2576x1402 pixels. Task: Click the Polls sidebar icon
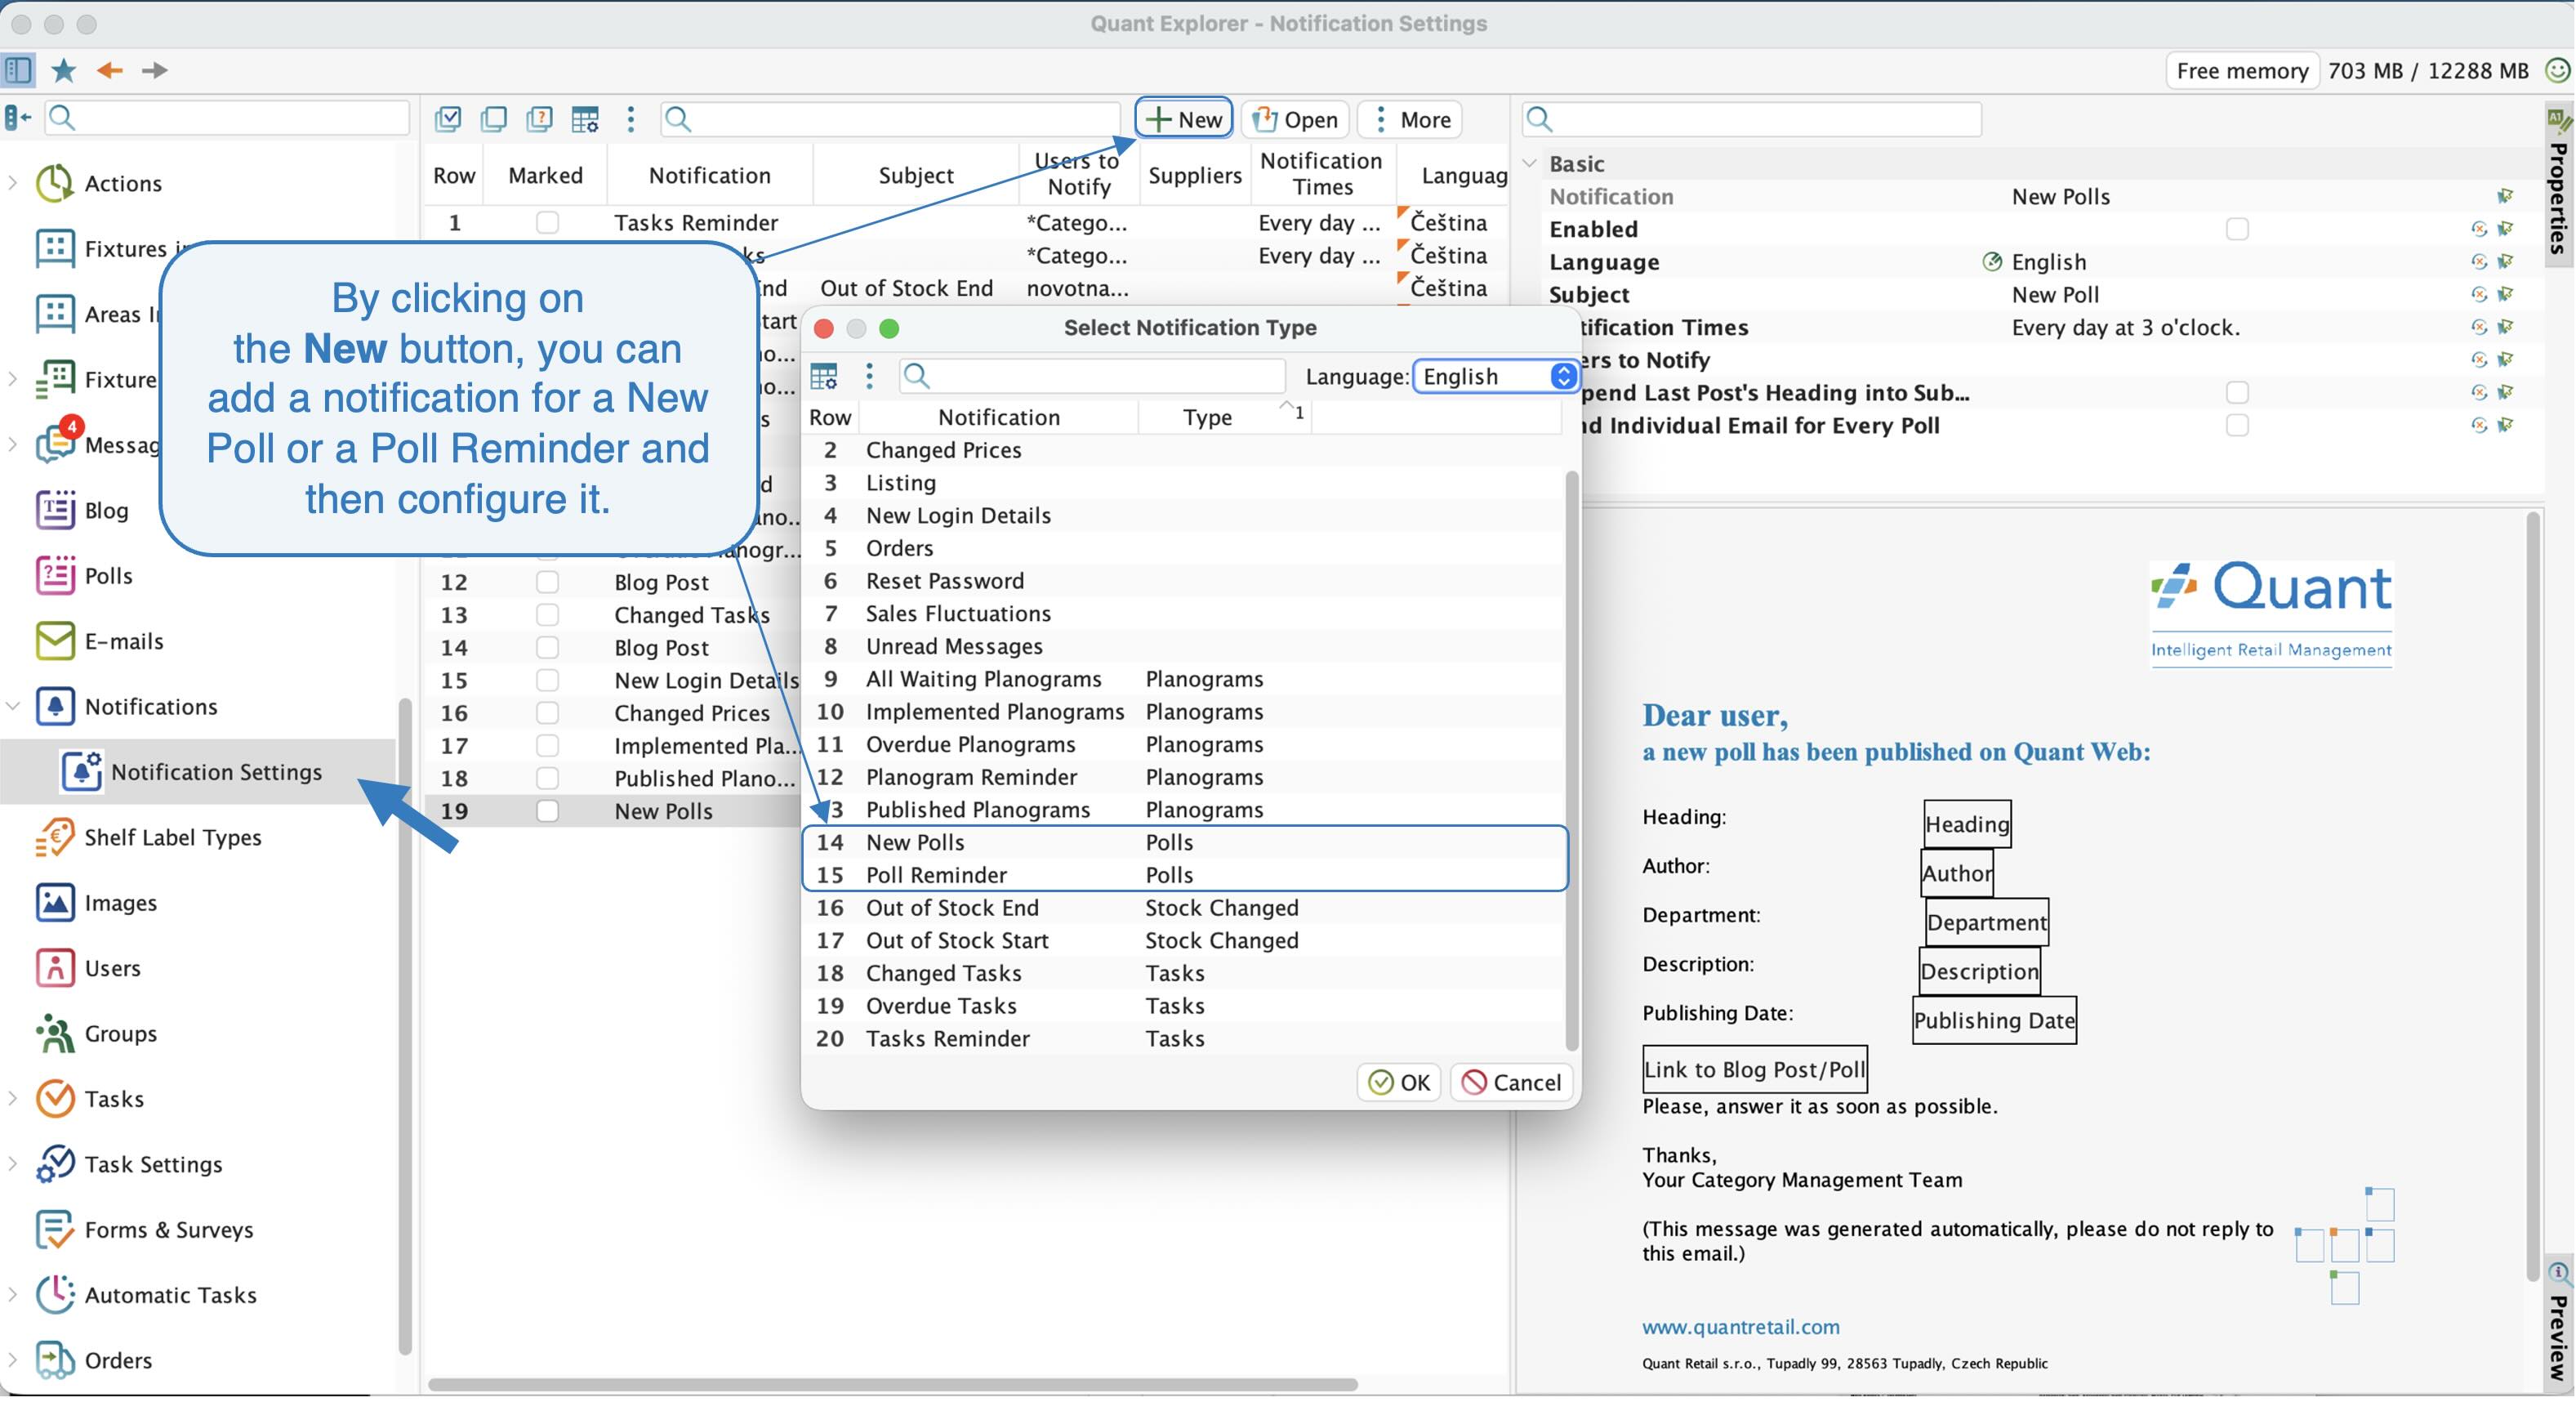(55, 575)
